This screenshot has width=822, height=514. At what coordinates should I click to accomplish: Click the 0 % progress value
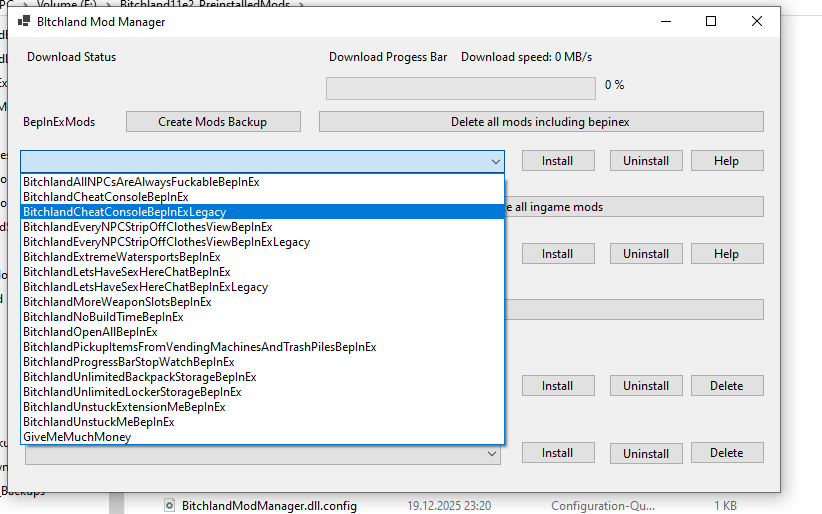[x=614, y=85]
